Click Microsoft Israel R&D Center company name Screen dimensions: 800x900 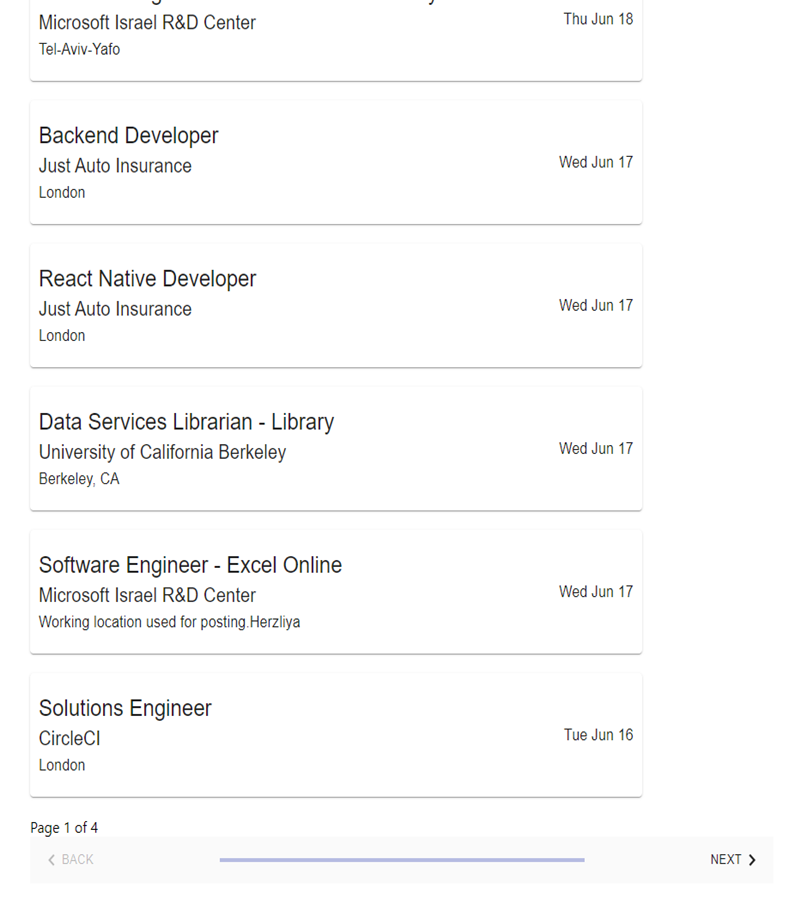pos(147,22)
